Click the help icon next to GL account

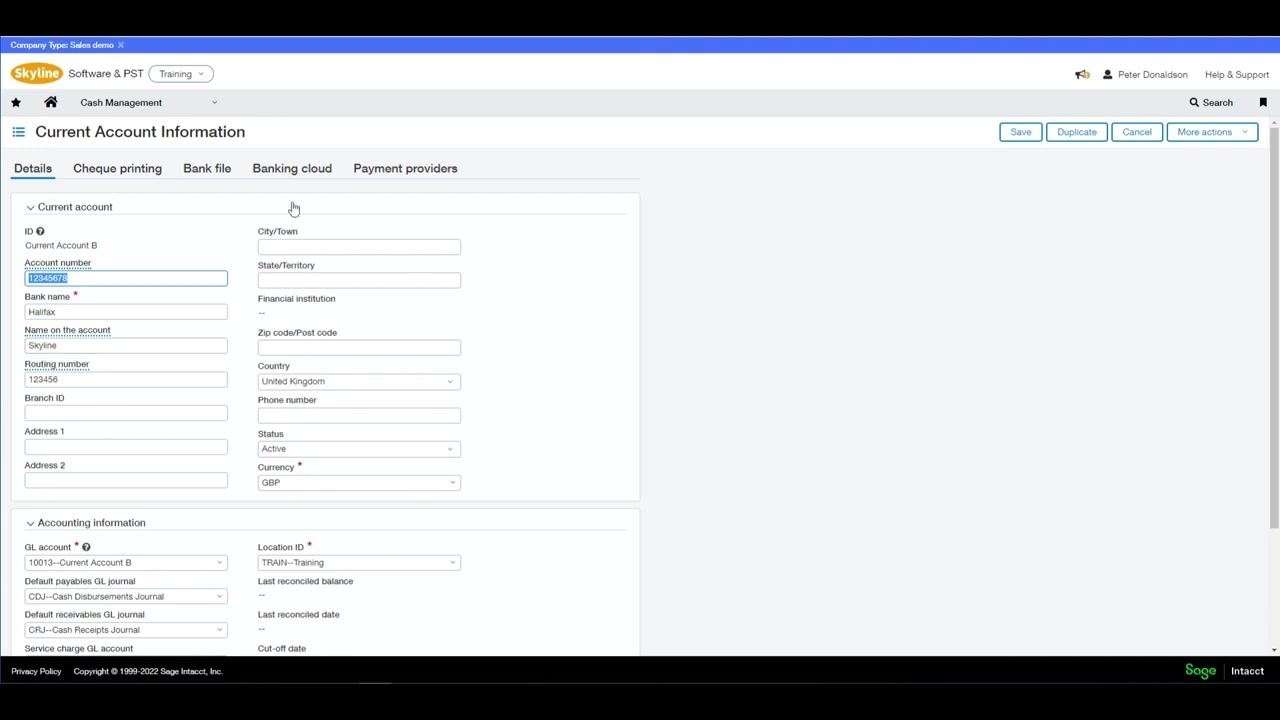[x=86, y=547]
